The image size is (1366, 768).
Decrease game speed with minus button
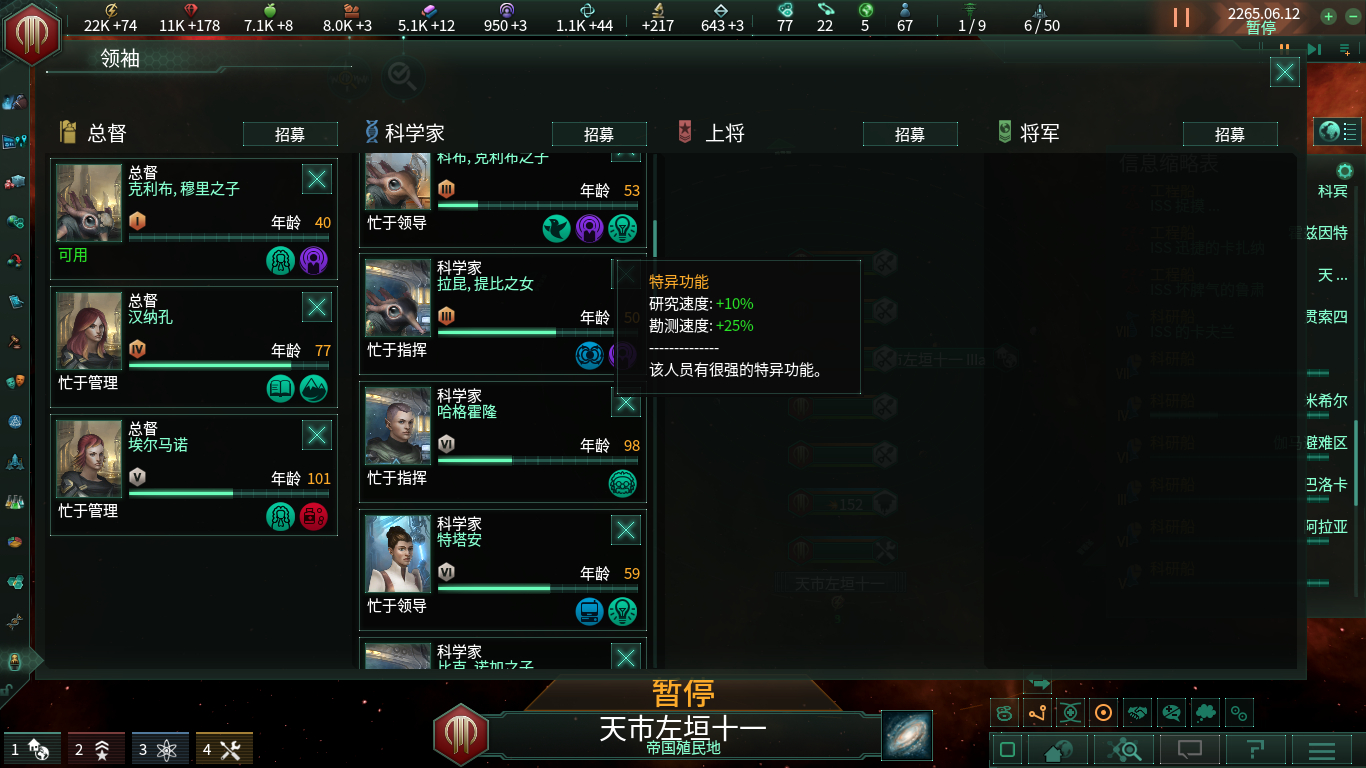point(1350,16)
